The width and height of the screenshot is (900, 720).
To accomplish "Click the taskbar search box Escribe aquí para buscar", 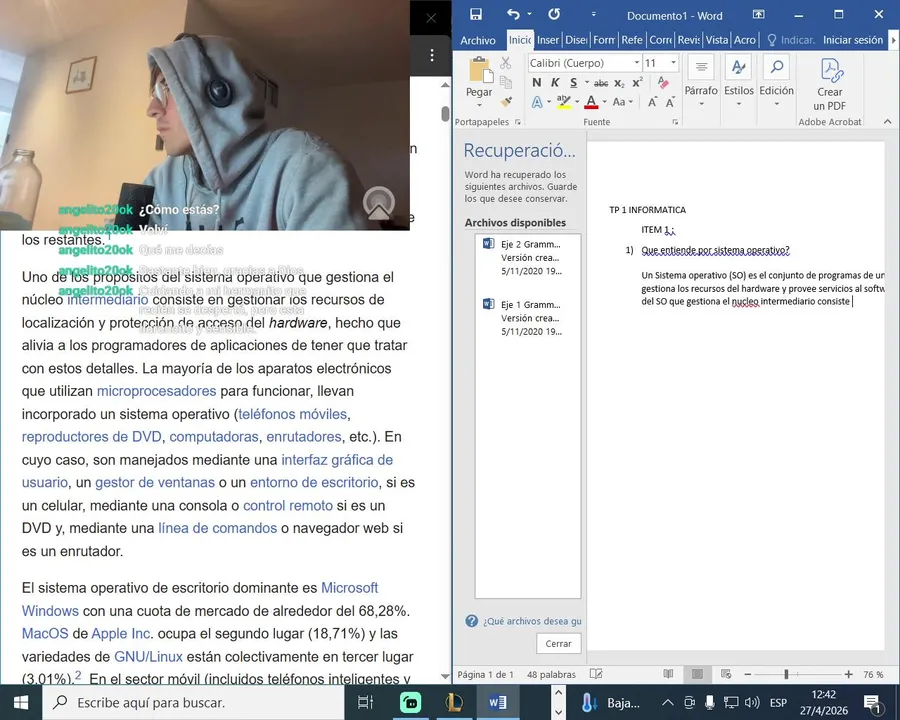I will [193, 702].
